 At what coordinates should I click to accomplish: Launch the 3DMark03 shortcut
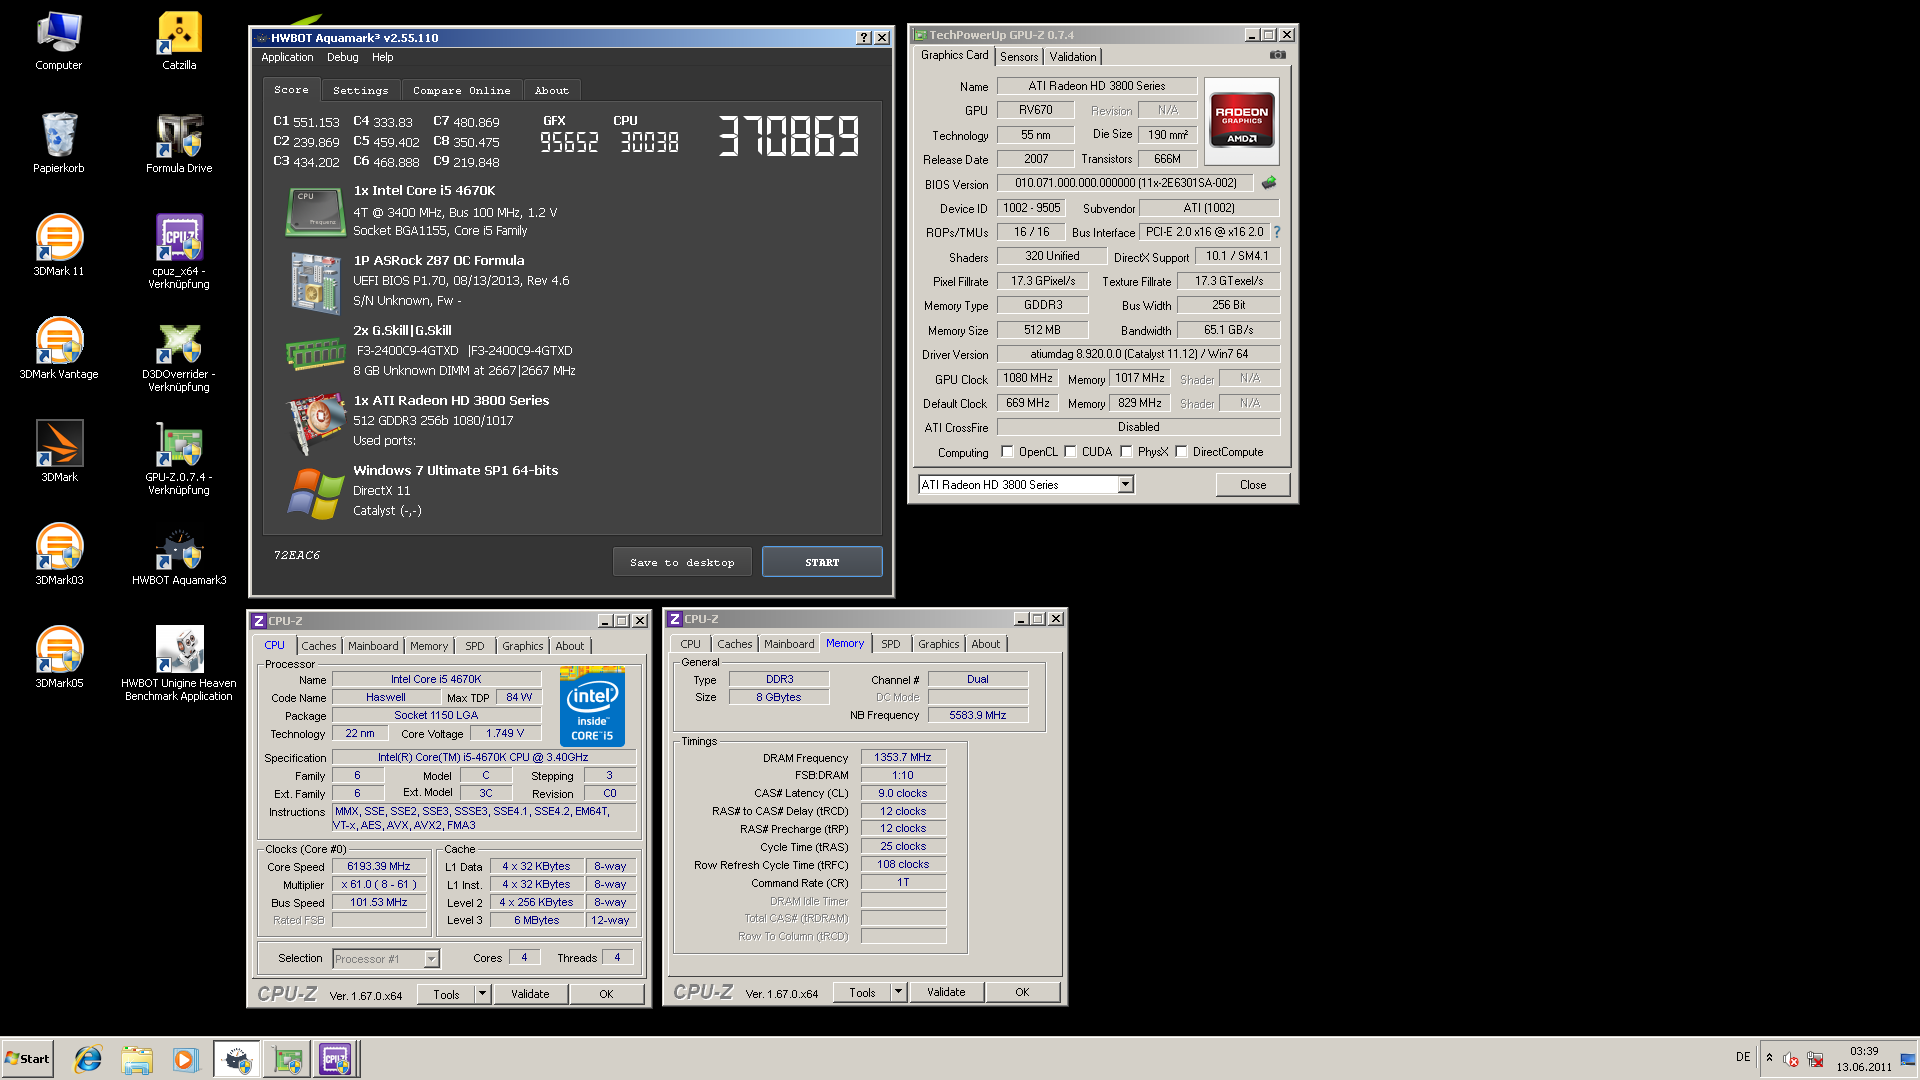tap(59, 555)
